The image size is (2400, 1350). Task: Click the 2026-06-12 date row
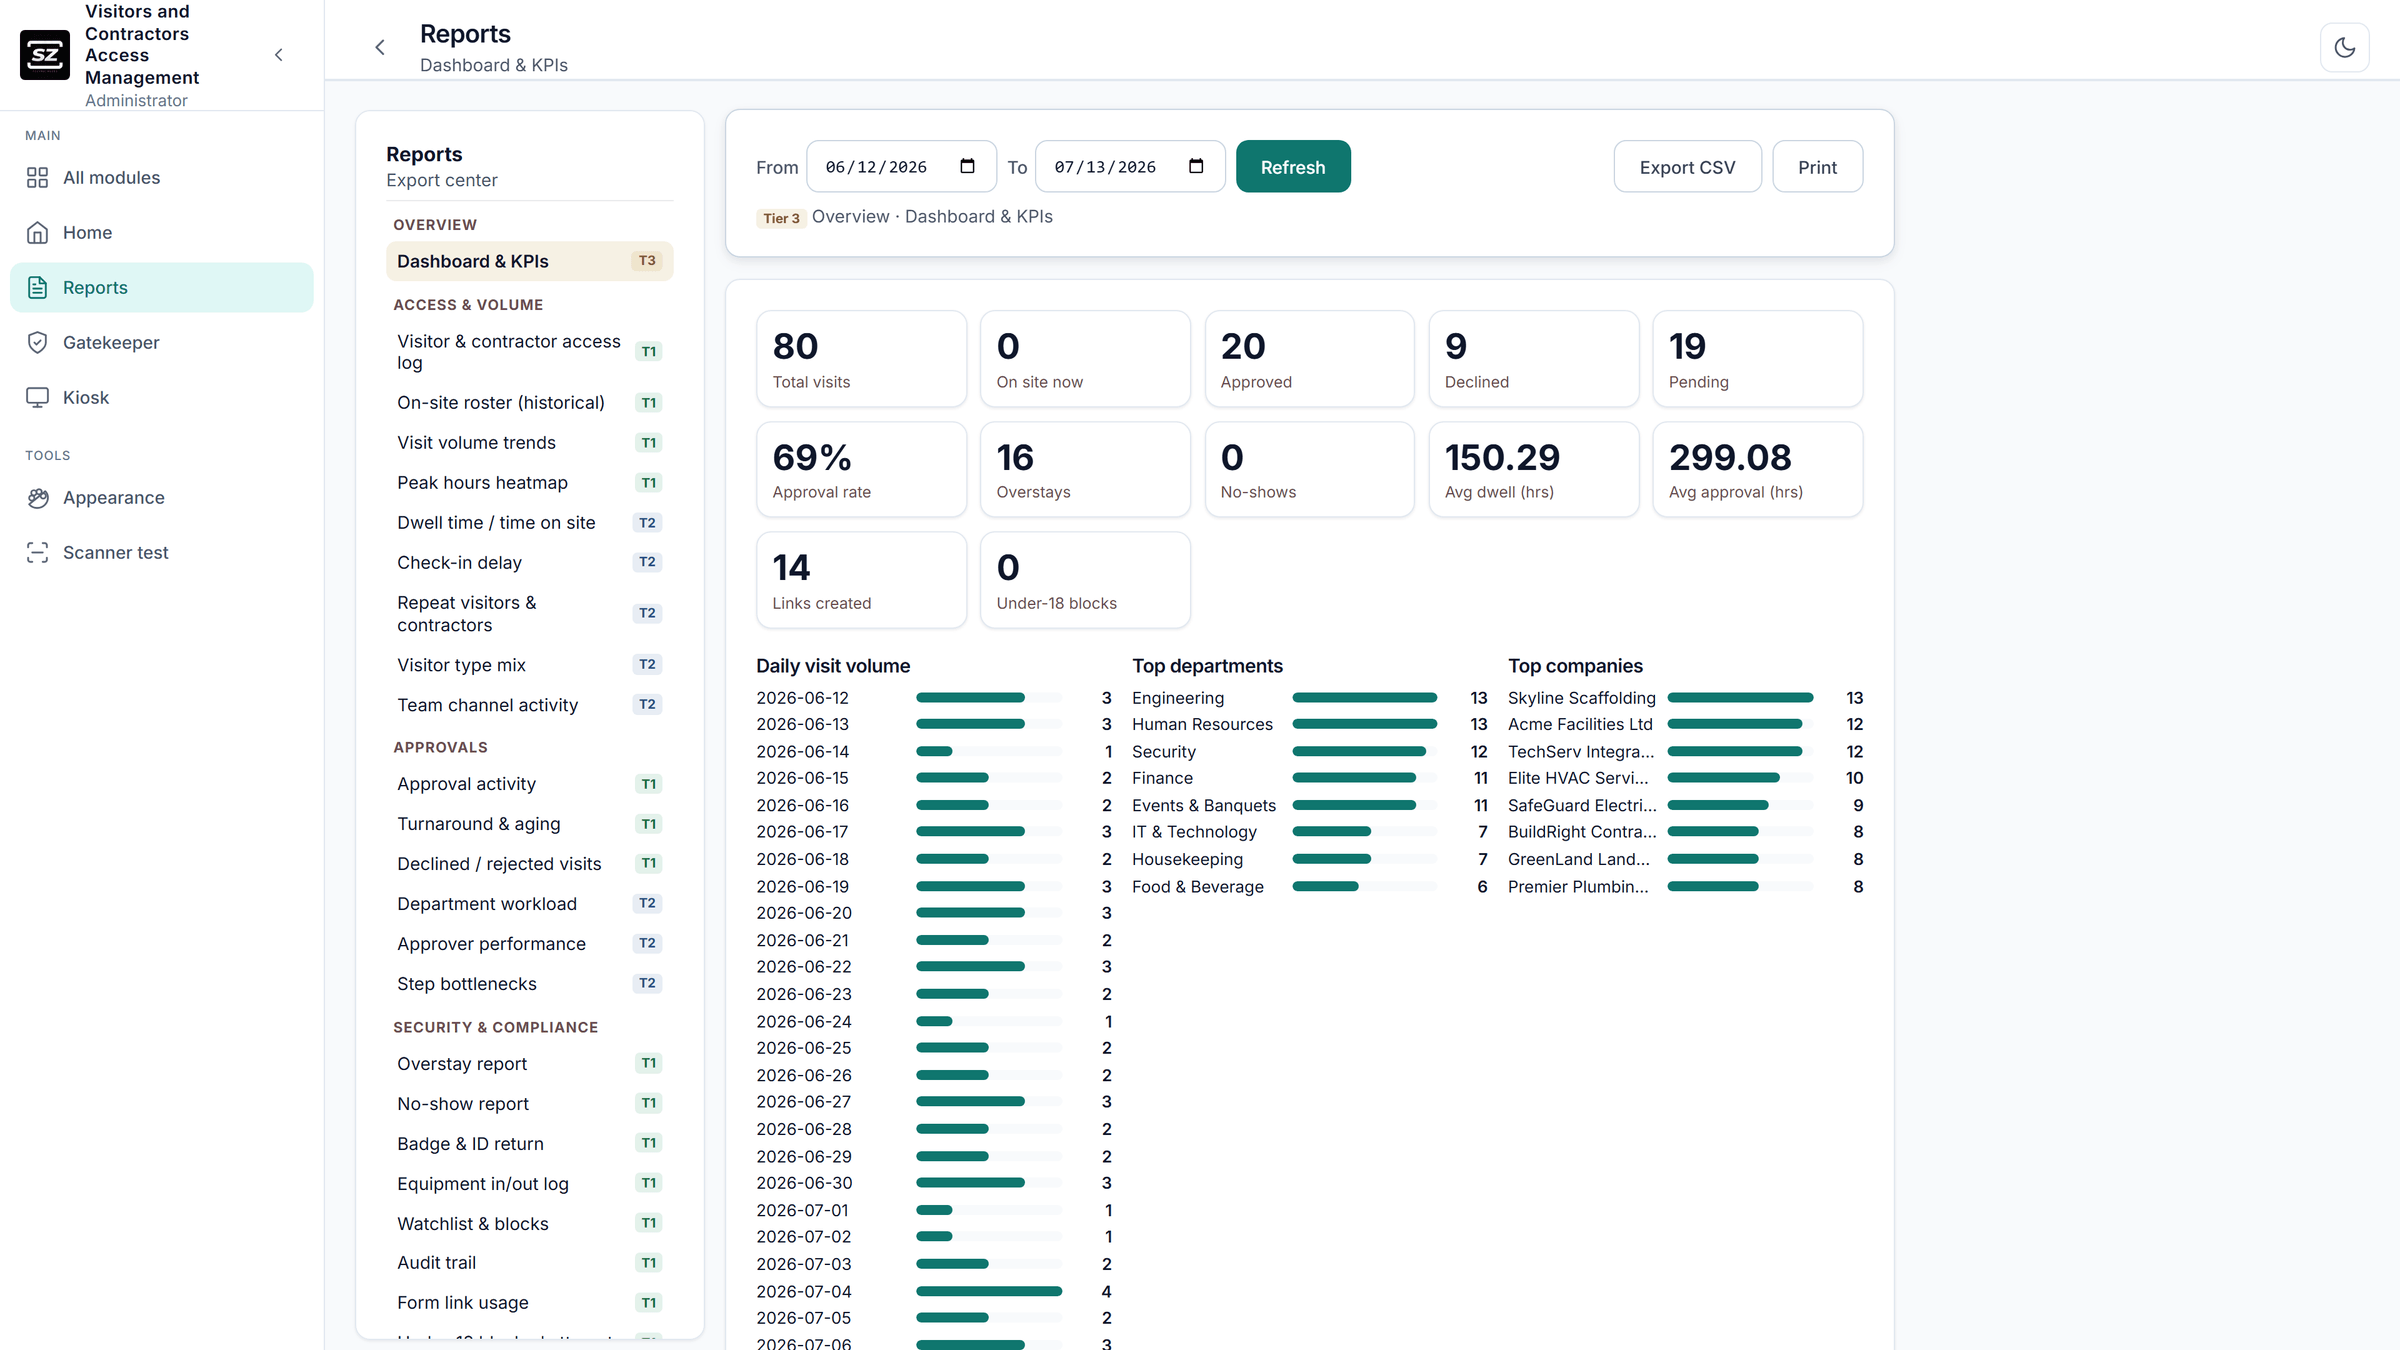933,697
